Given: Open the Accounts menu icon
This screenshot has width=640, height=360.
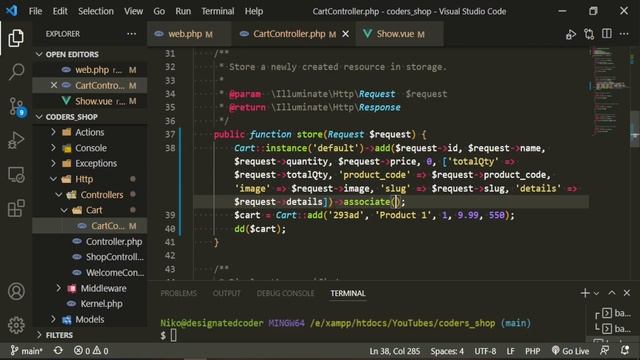Looking at the screenshot, I should click(x=16, y=291).
